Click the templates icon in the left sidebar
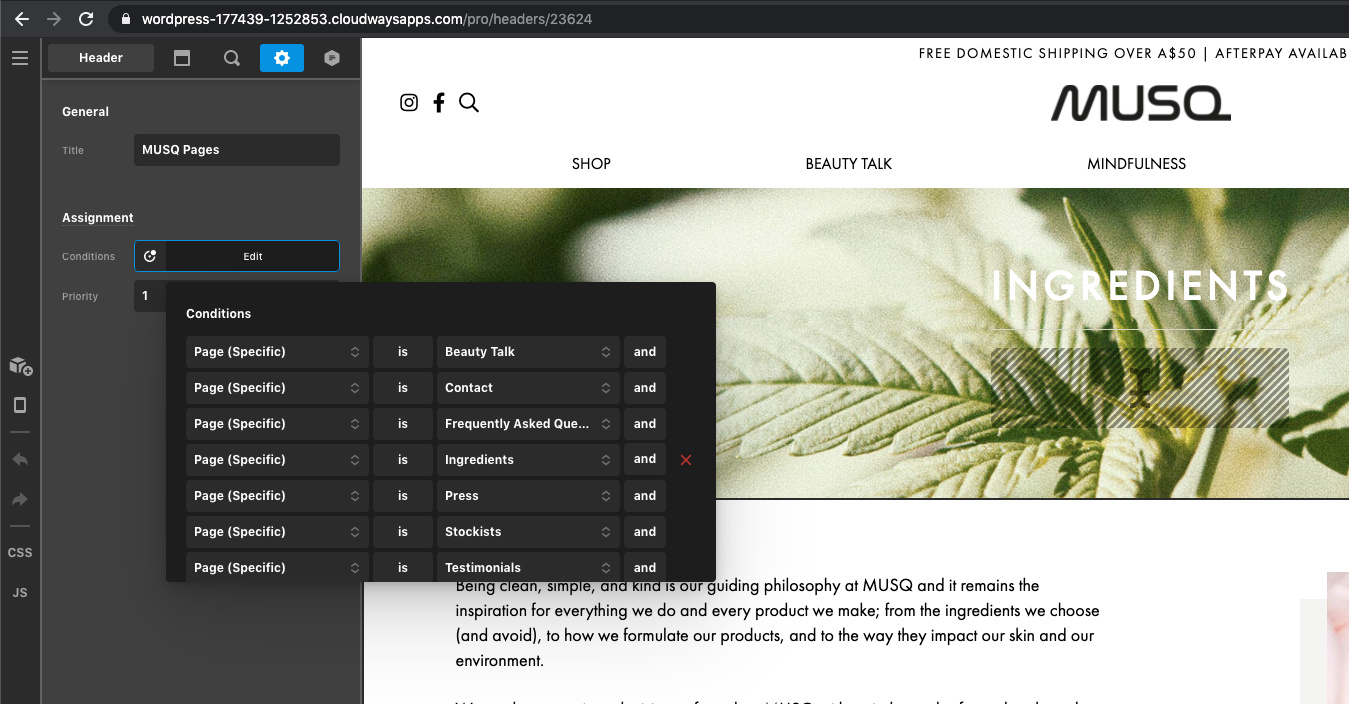The width and height of the screenshot is (1349, 704). point(20,366)
